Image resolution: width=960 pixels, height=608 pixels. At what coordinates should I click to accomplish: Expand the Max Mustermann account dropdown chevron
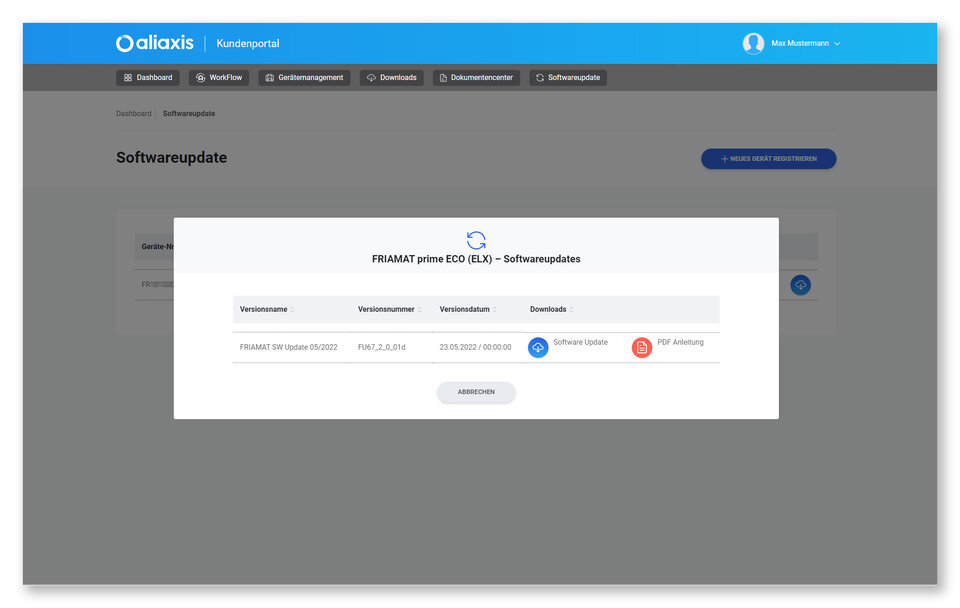837,43
